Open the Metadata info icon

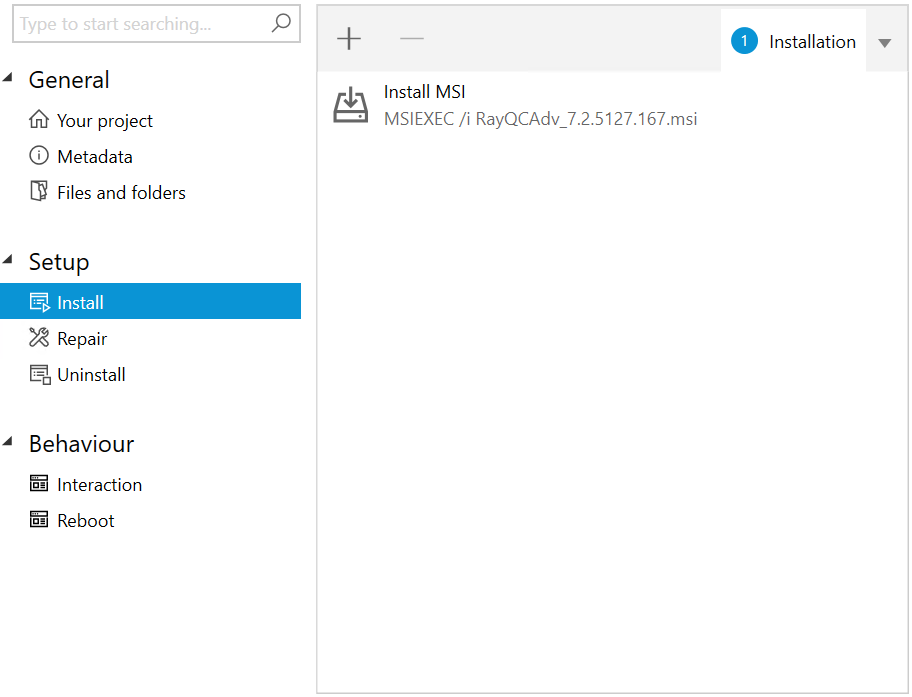pos(39,156)
